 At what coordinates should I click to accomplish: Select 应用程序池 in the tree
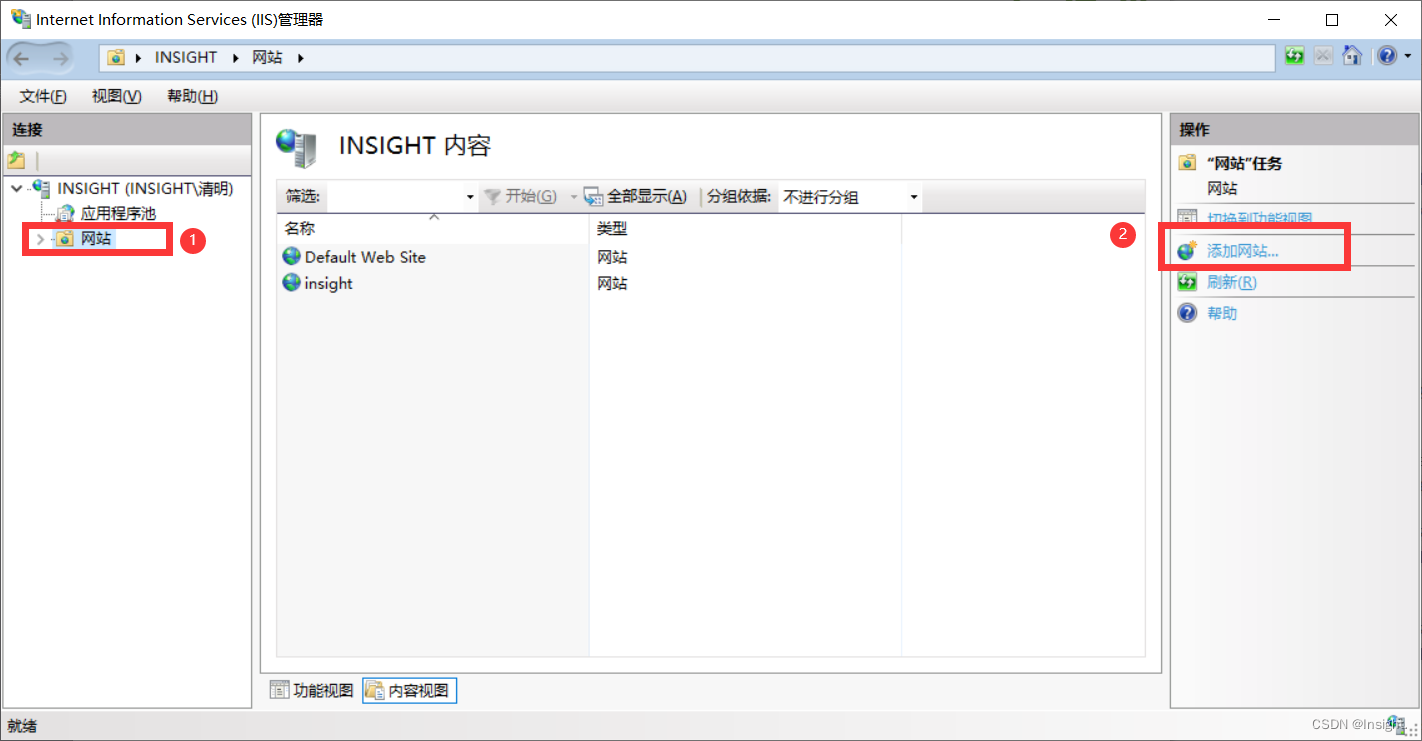click(x=118, y=213)
